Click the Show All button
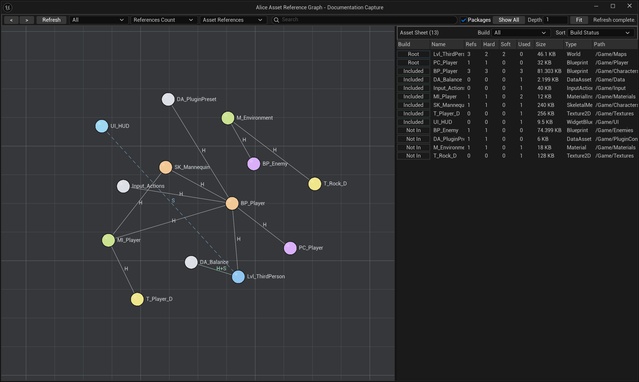Viewport: 639px width, 382px height. 509,20
